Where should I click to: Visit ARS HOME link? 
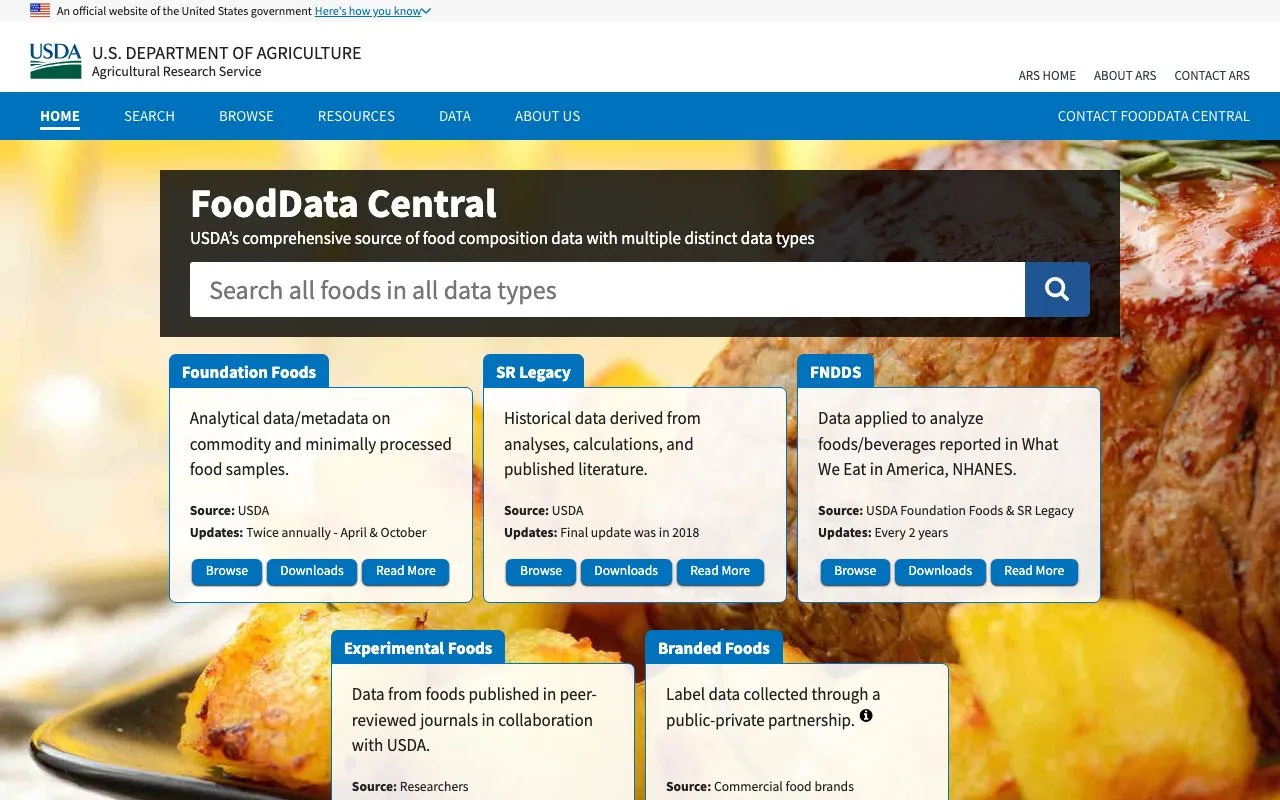pyautogui.click(x=1047, y=75)
